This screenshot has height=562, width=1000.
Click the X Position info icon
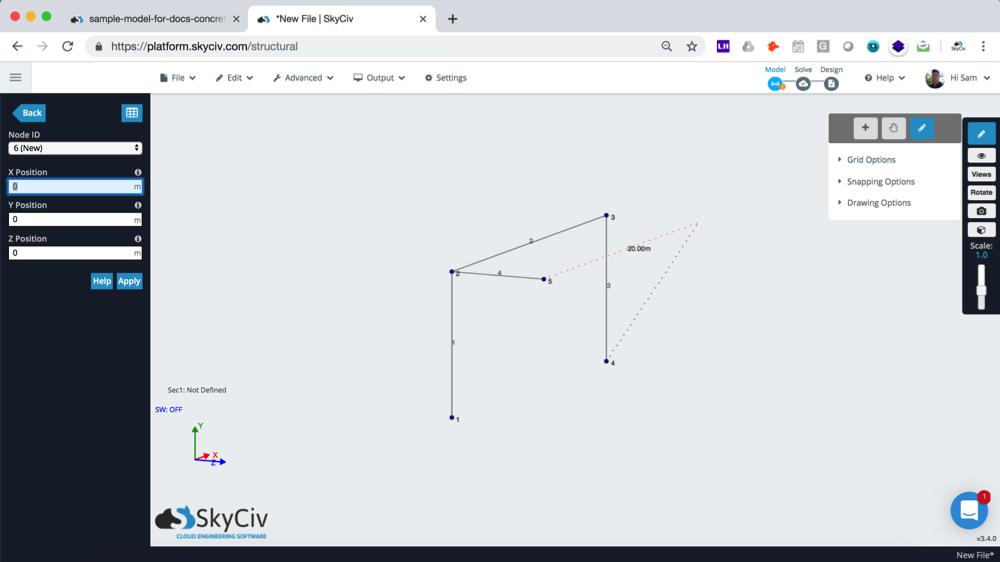tap(138, 172)
